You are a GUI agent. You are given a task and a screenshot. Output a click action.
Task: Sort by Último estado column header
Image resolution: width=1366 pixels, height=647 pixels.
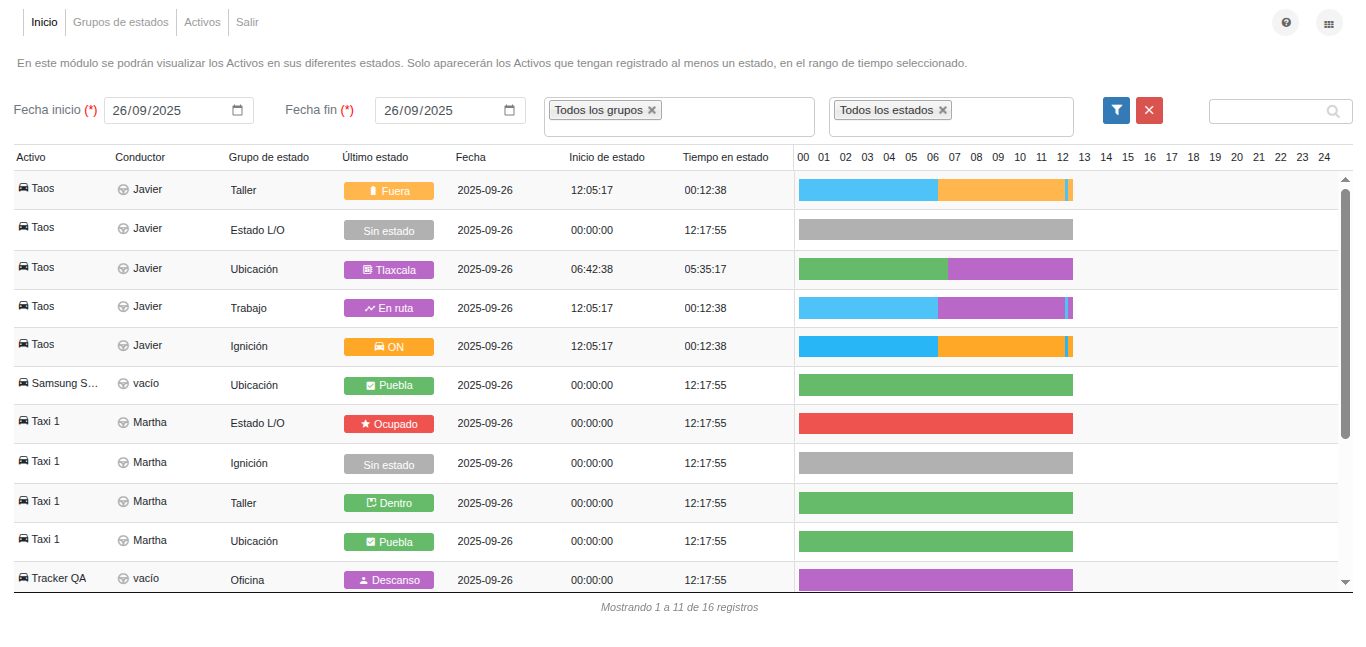[x=375, y=157]
